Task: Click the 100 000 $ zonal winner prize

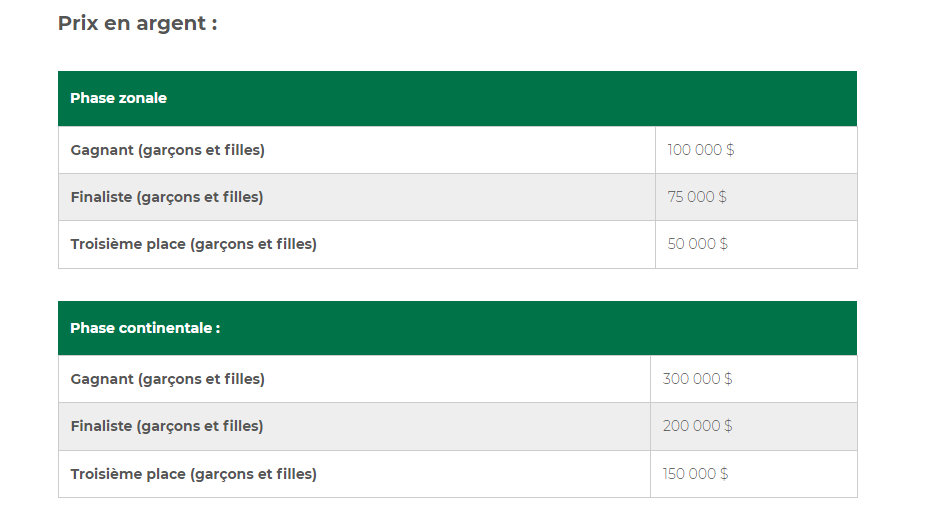Action: click(x=701, y=150)
